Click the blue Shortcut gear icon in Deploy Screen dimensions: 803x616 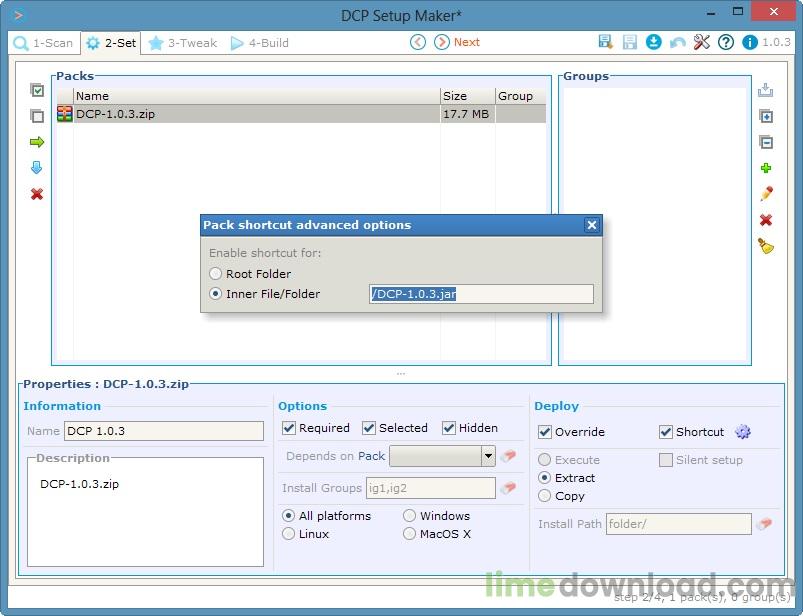[x=742, y=431]
